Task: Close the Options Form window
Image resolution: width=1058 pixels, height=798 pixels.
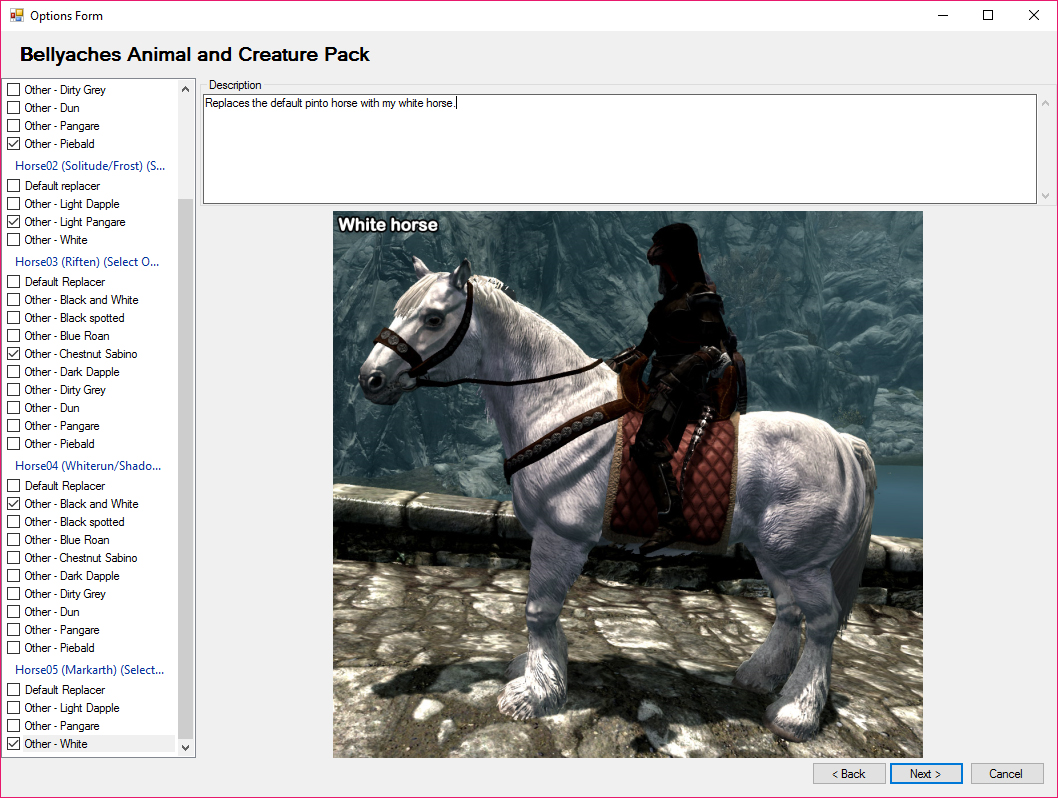Action: (x=1034, y=15)
